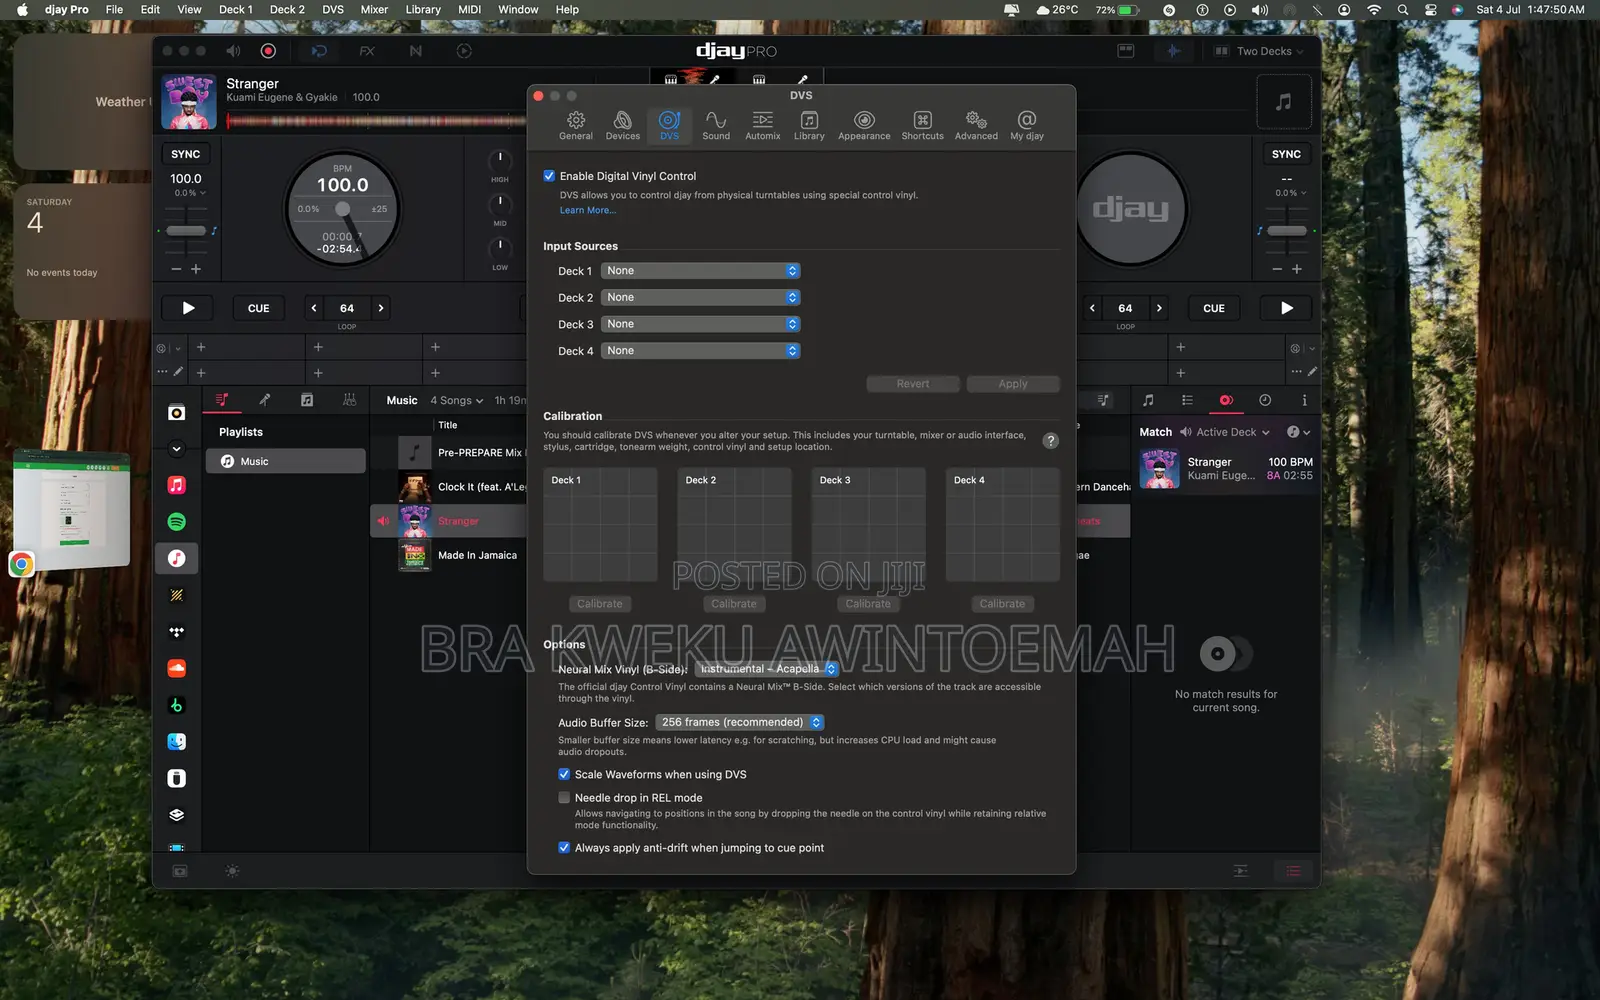Open Audio Buffer Size dropdown
This screenshot has width=1600, height=1000.
[x=740, y=722]
